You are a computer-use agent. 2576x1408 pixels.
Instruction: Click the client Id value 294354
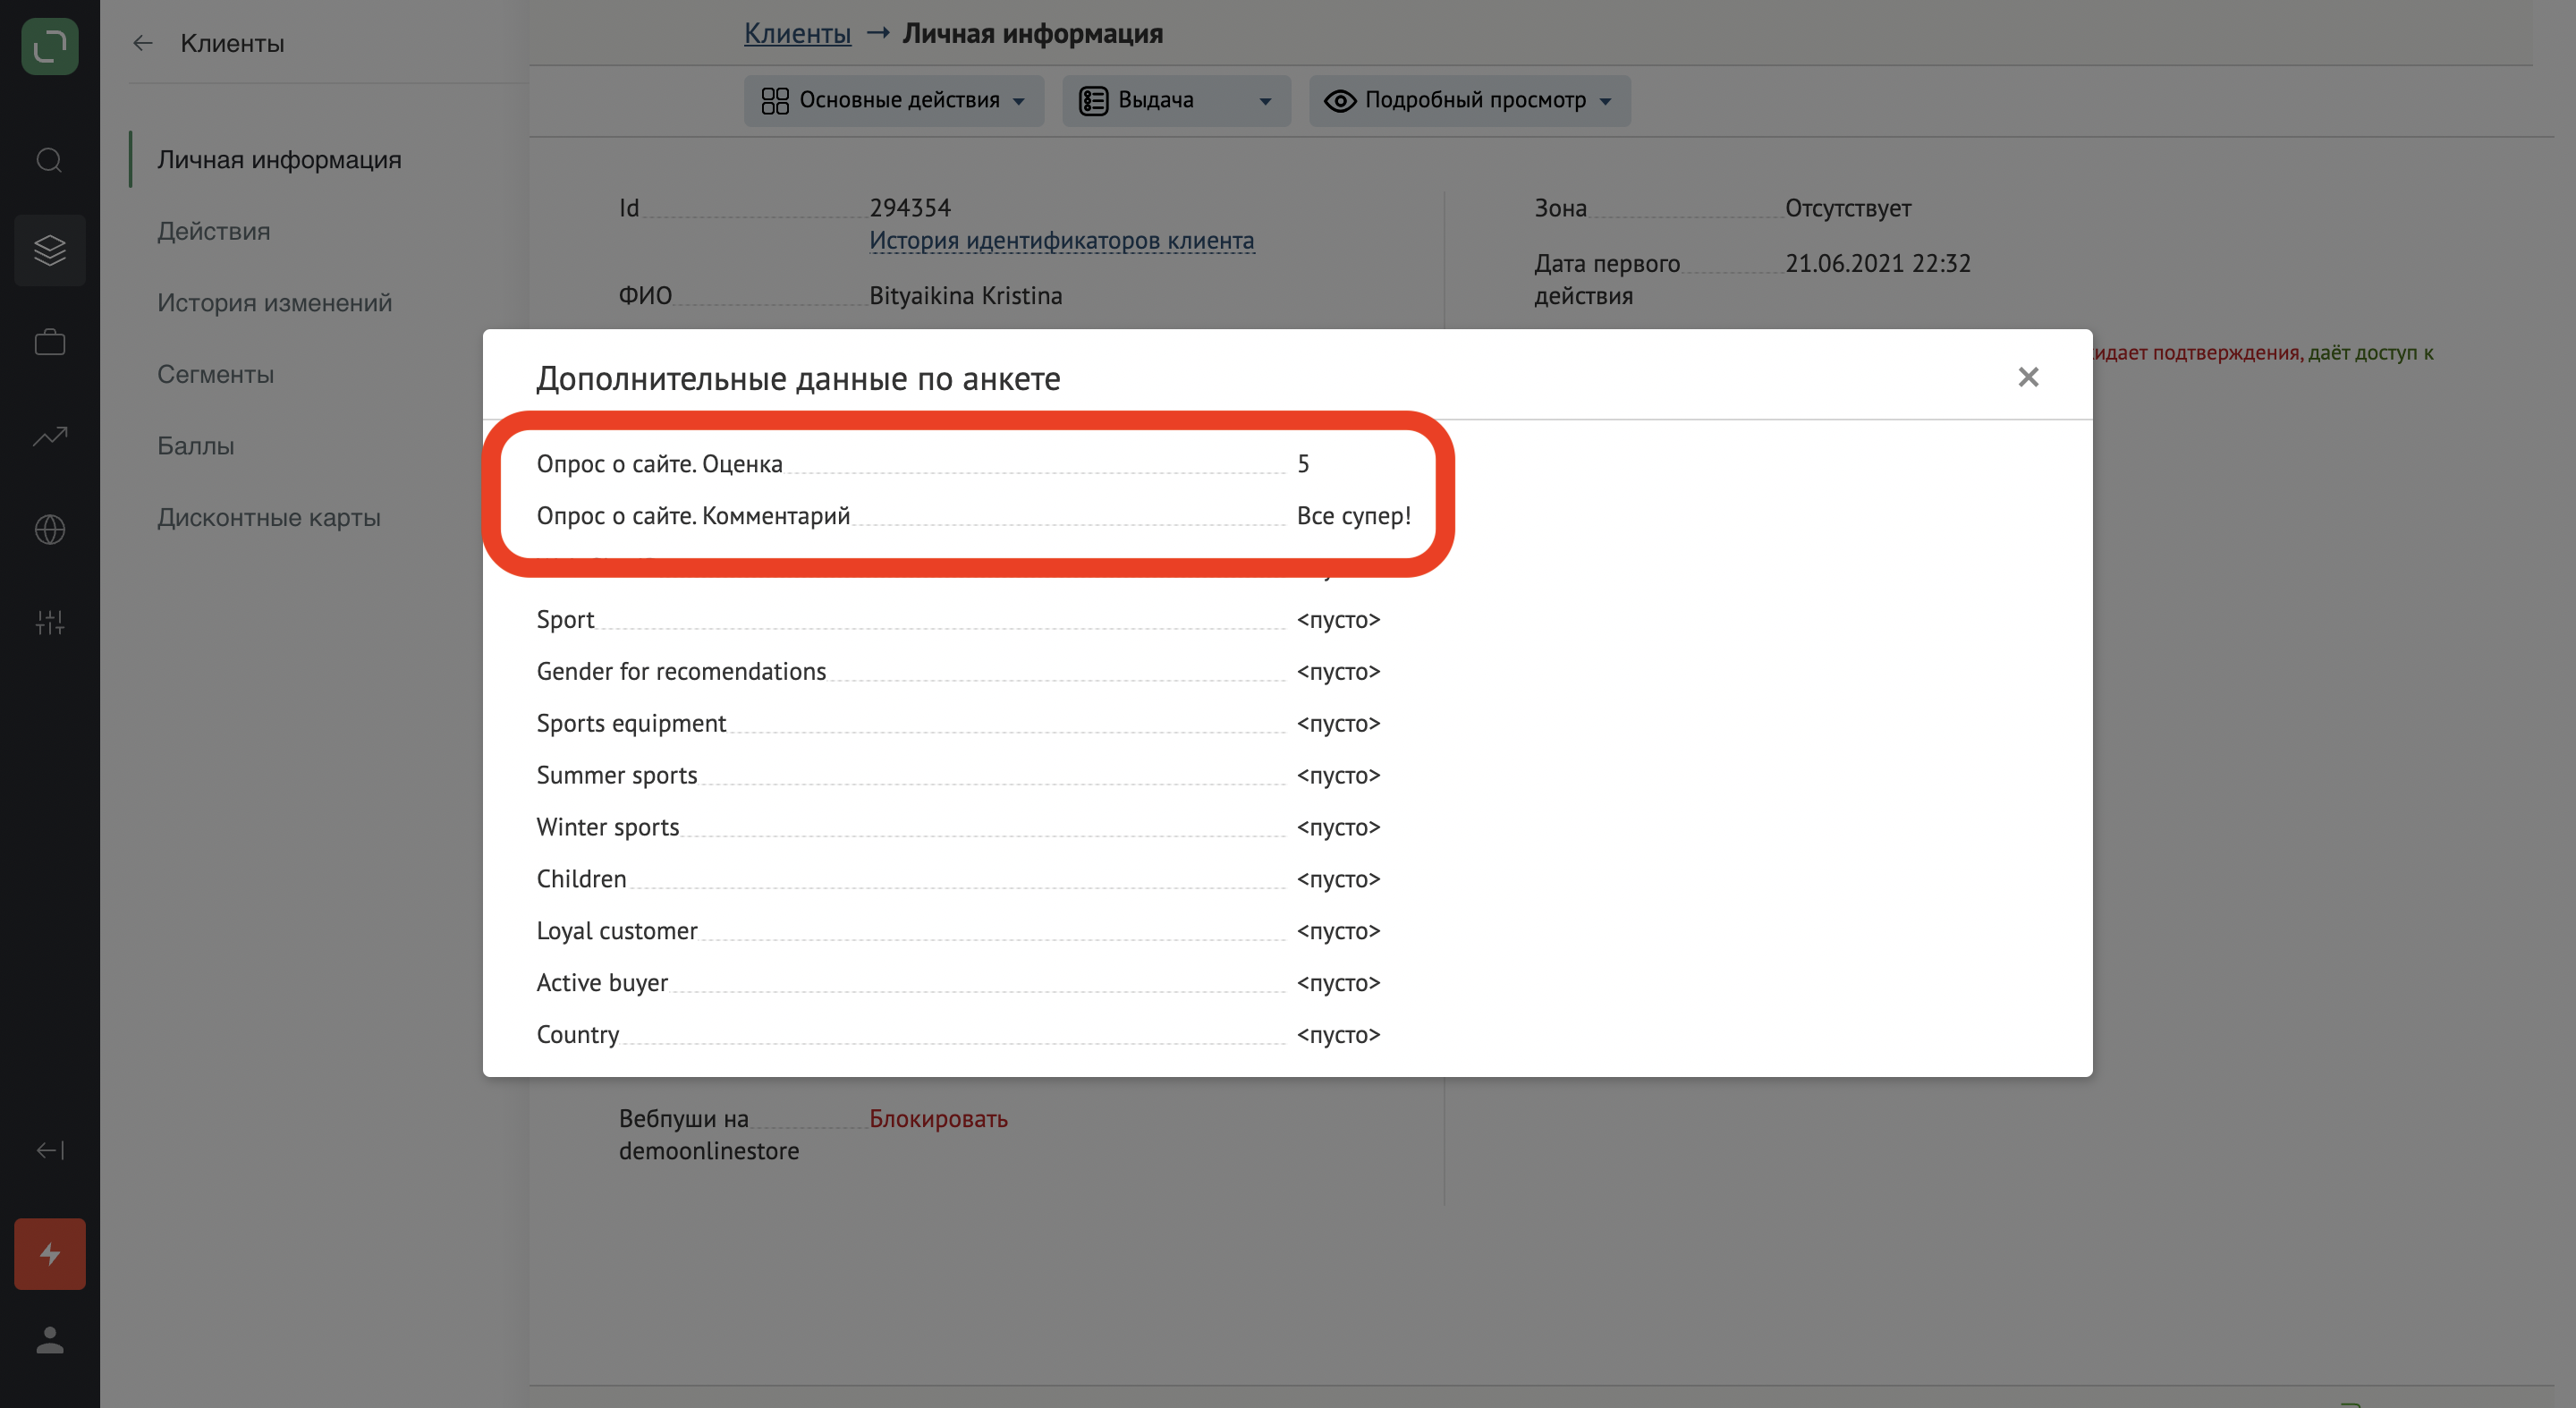point(910,208)
